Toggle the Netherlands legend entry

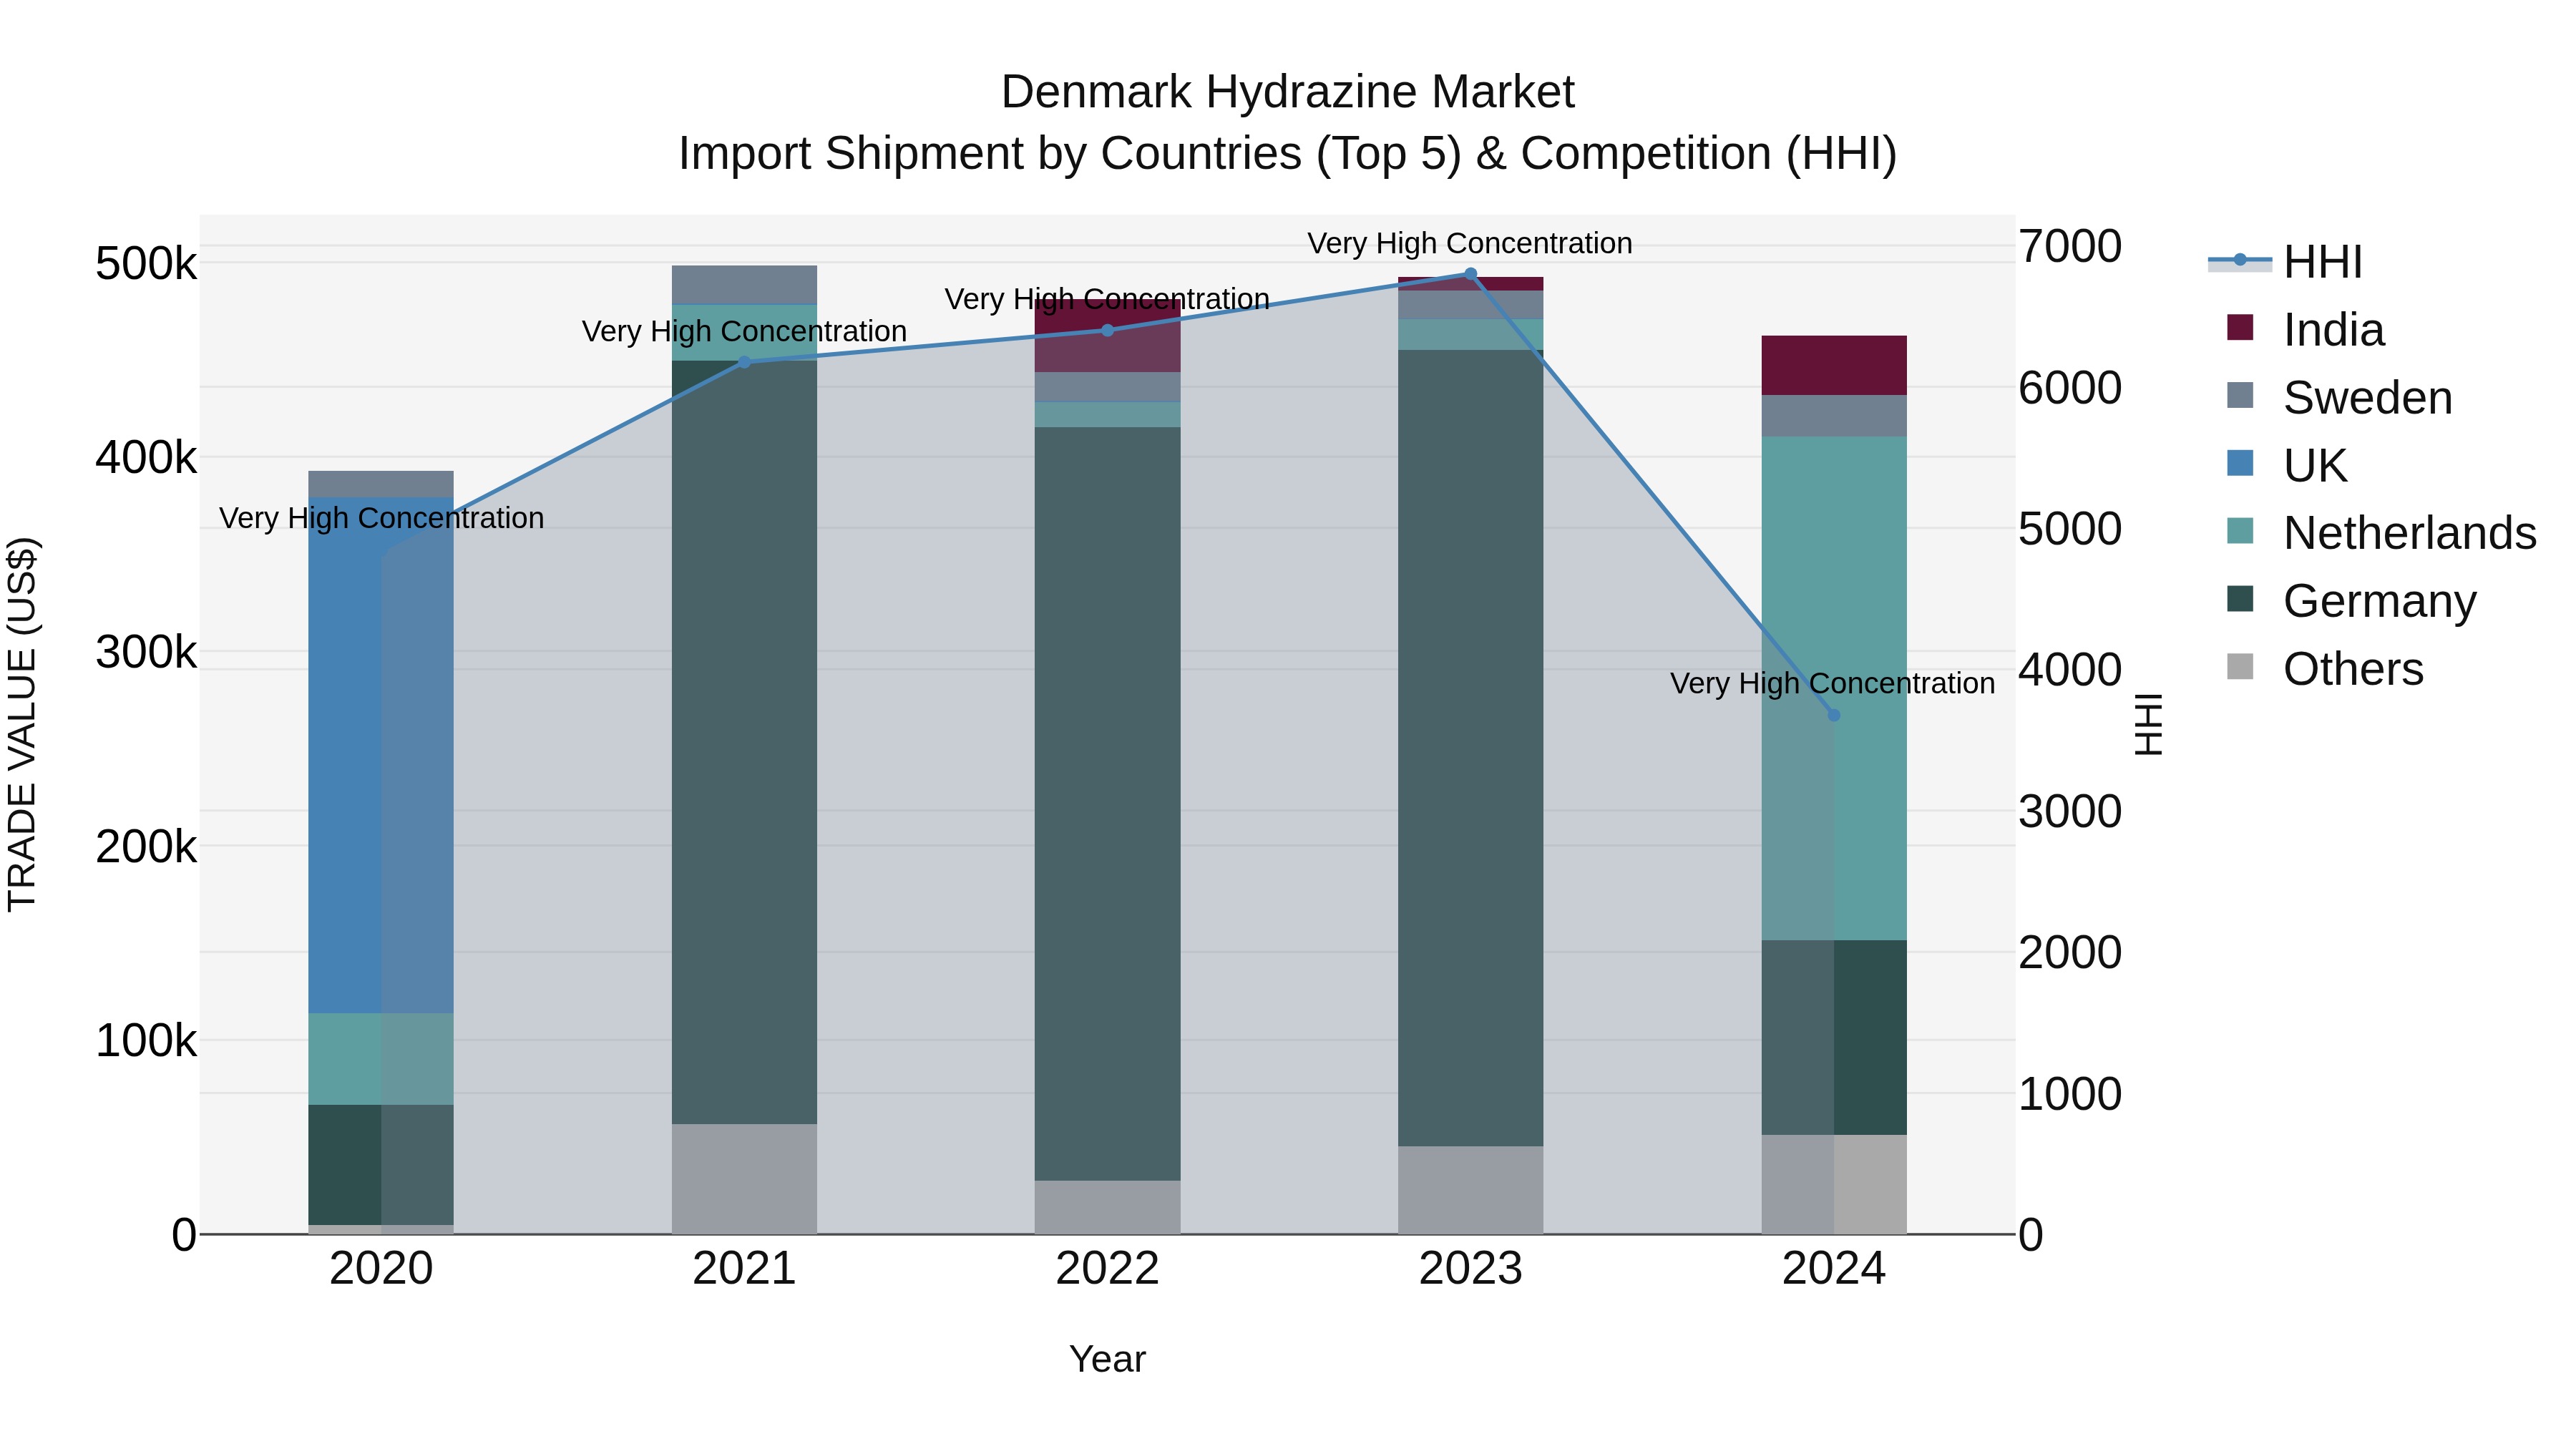click(2382, 533)
